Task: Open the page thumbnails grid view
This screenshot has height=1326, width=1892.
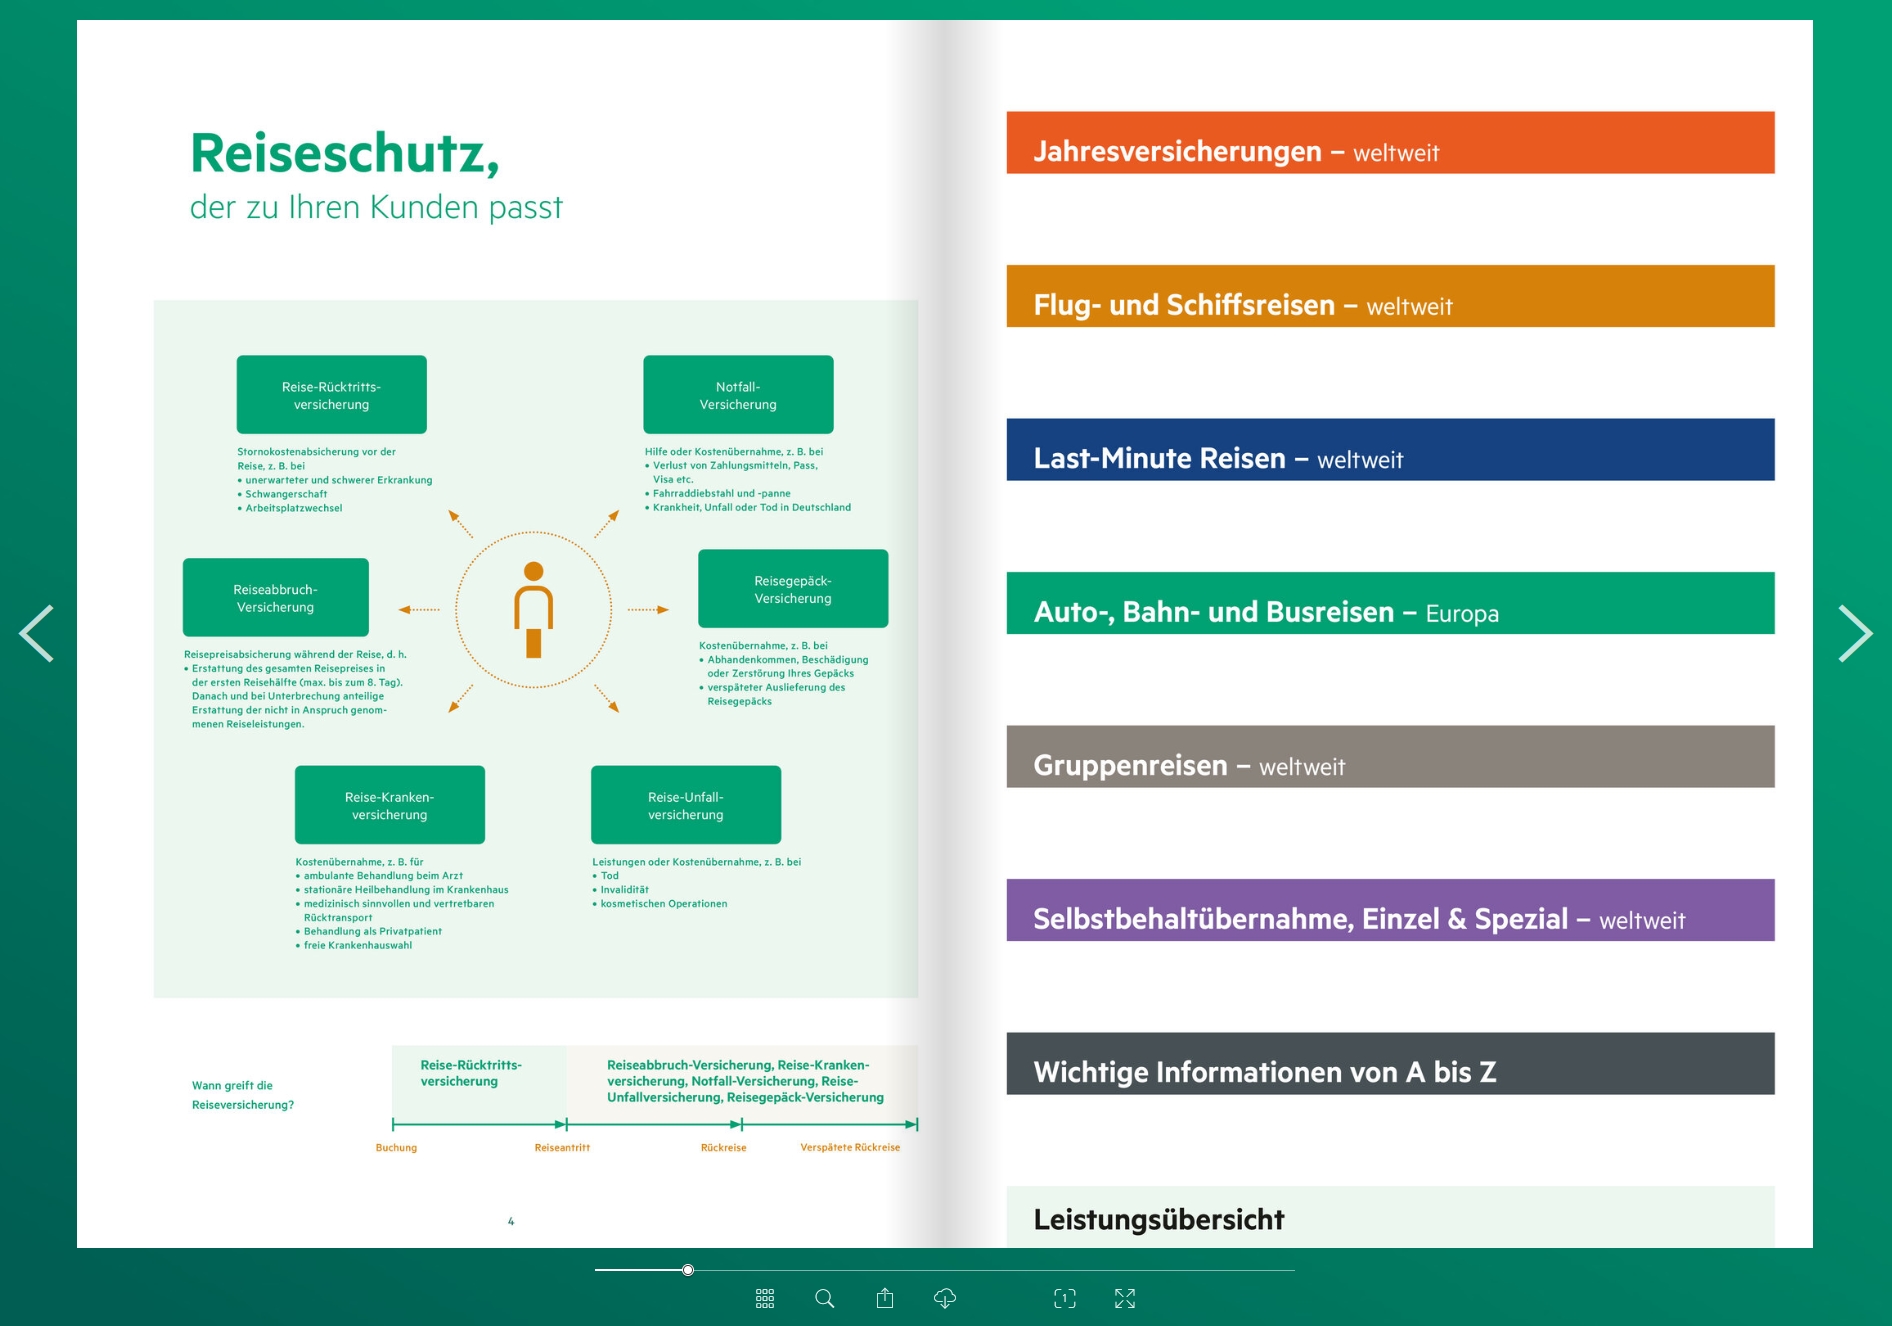Action: [x=765, y=1298]
